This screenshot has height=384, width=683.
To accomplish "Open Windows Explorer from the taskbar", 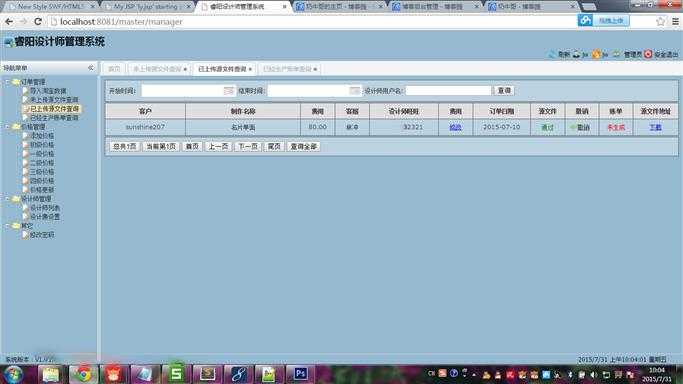I will point(51,374).
